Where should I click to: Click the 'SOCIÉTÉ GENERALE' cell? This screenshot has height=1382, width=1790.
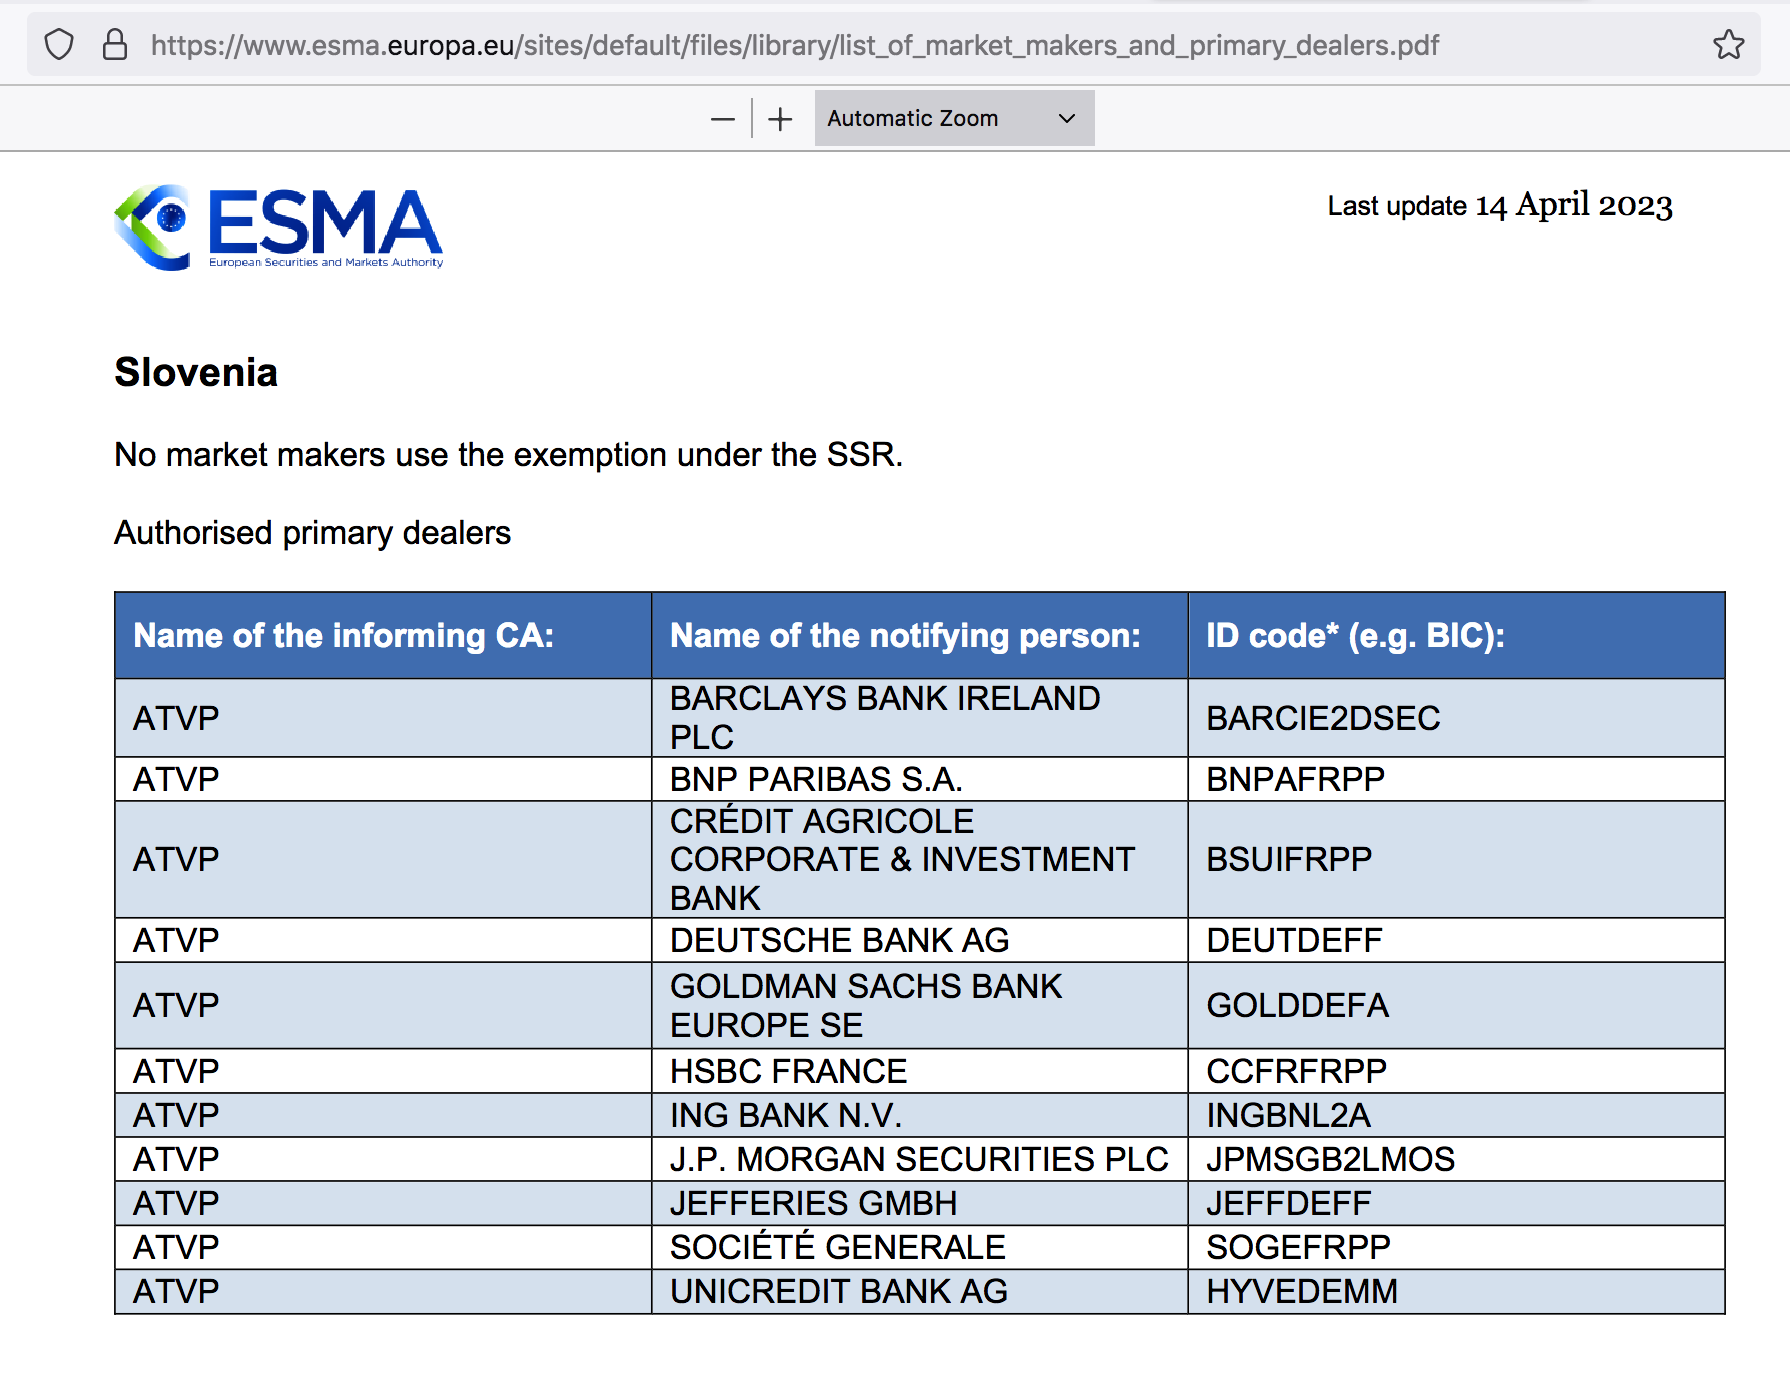pos(919,1247)
